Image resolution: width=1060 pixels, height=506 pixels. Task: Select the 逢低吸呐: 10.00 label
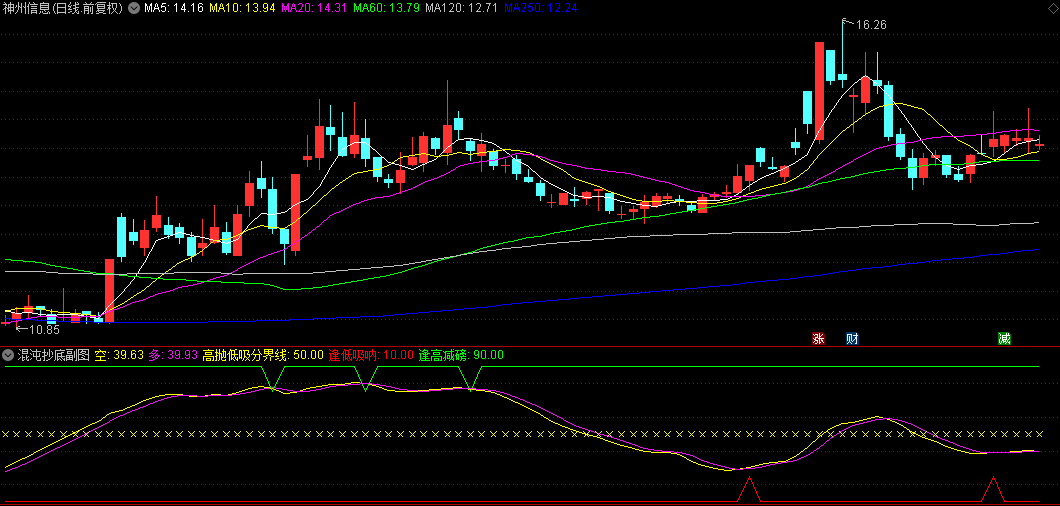coord(370,355)
